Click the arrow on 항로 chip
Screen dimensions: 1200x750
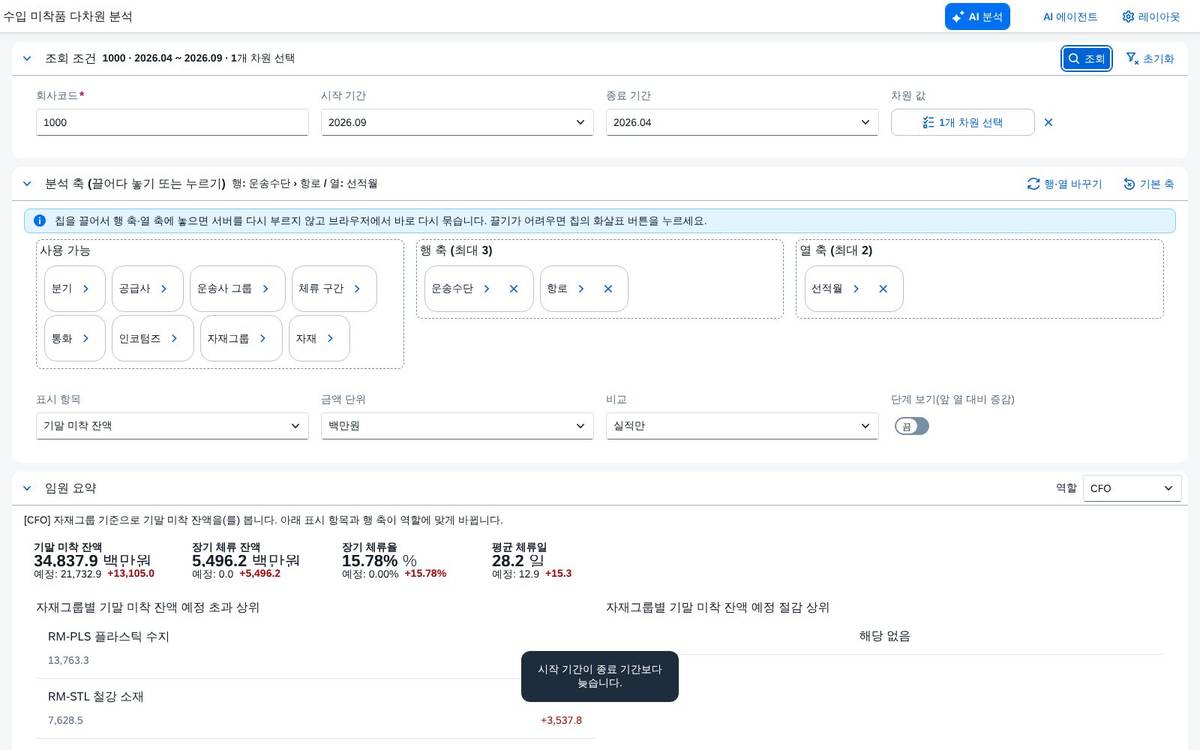coord(581,288)
